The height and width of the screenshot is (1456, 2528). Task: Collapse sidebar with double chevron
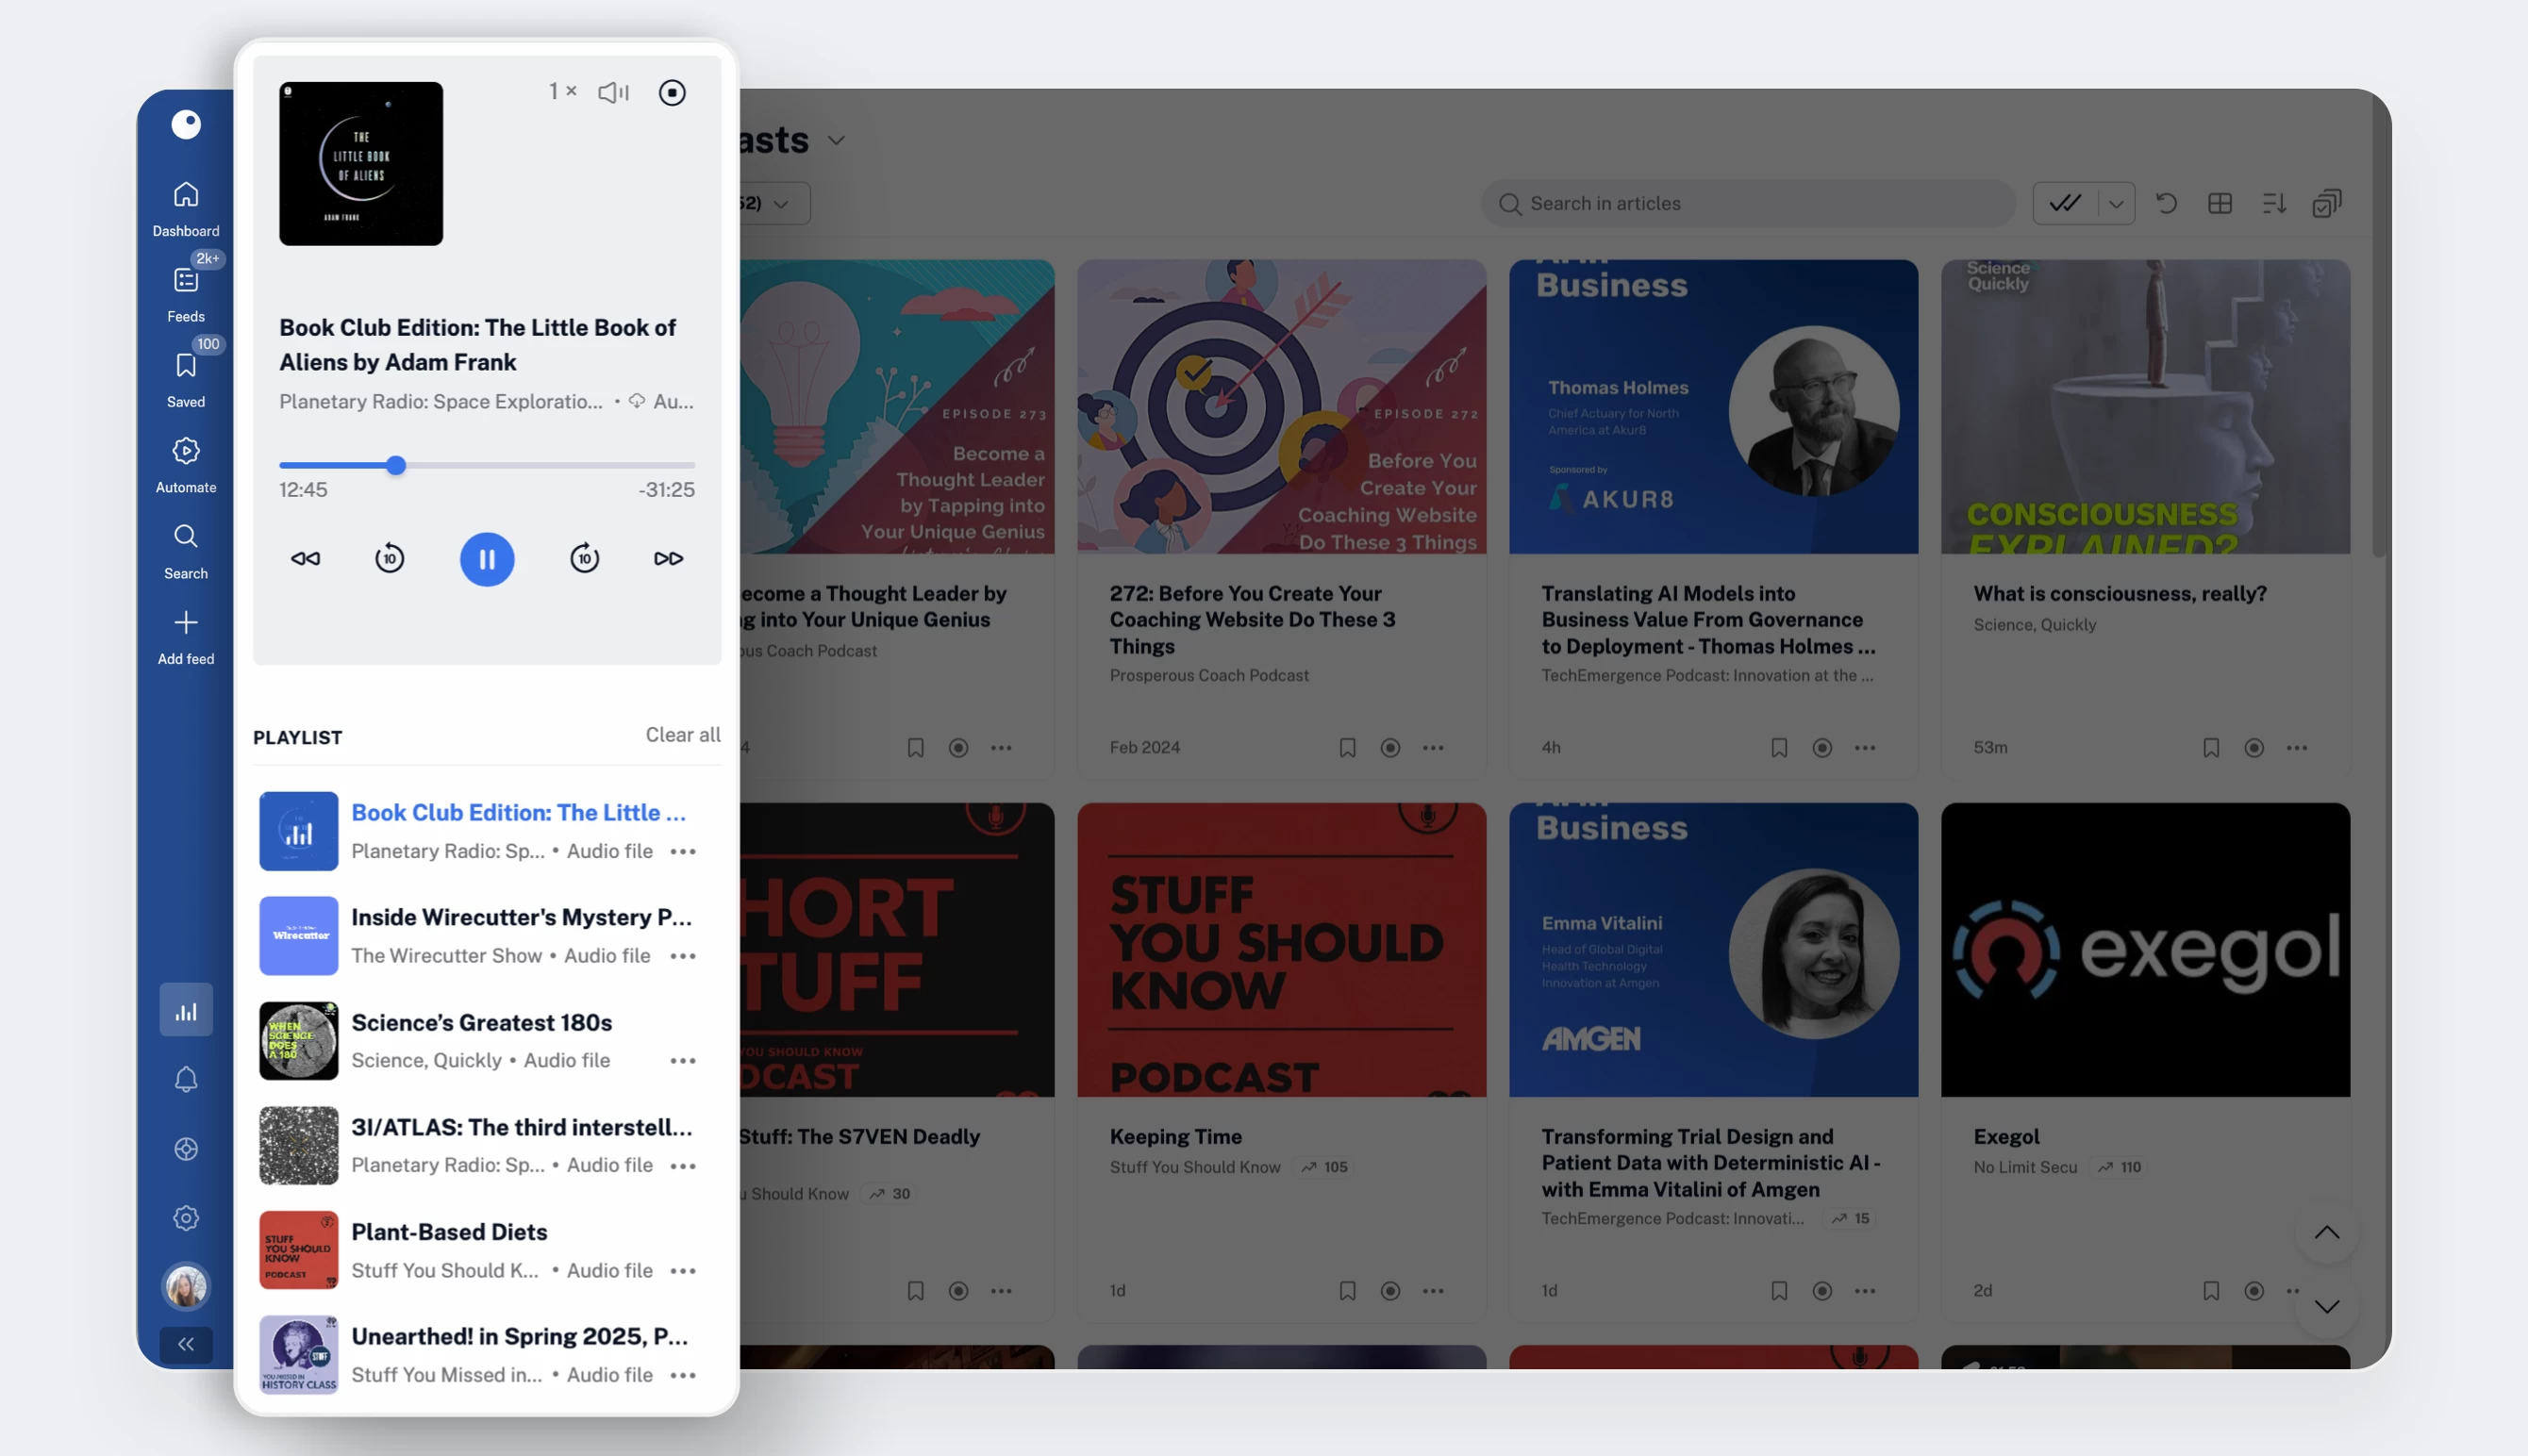point(186,1344)
